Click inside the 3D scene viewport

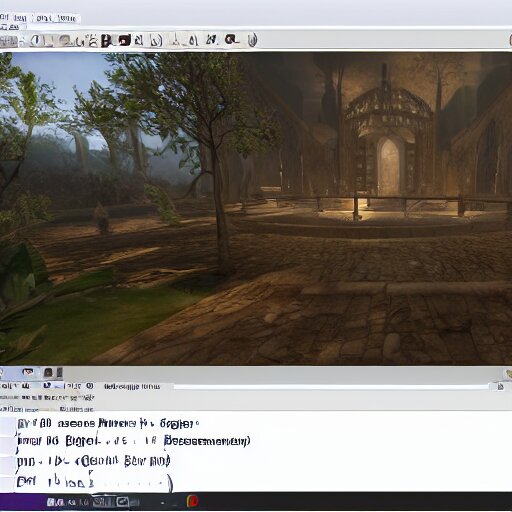point(256,209)
